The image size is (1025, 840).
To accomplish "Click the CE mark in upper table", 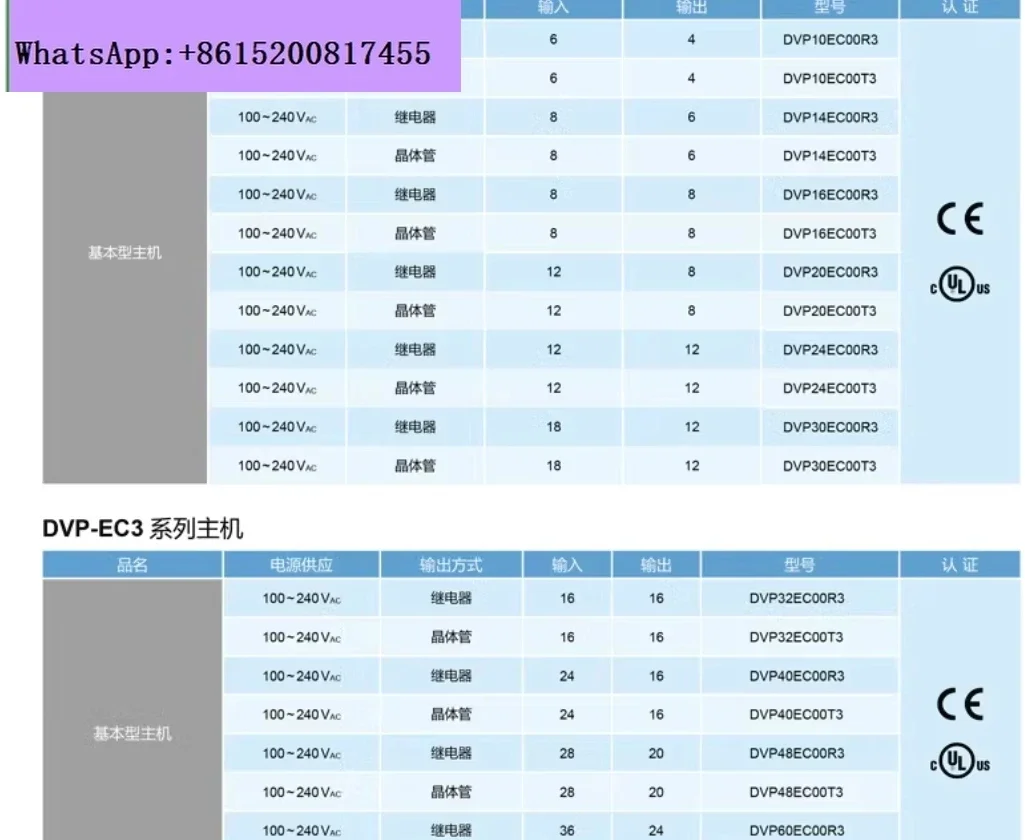I will tap(960, 218).
